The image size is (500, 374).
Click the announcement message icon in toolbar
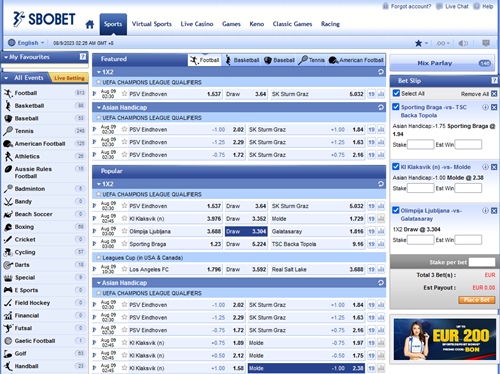tap(486, 43)
